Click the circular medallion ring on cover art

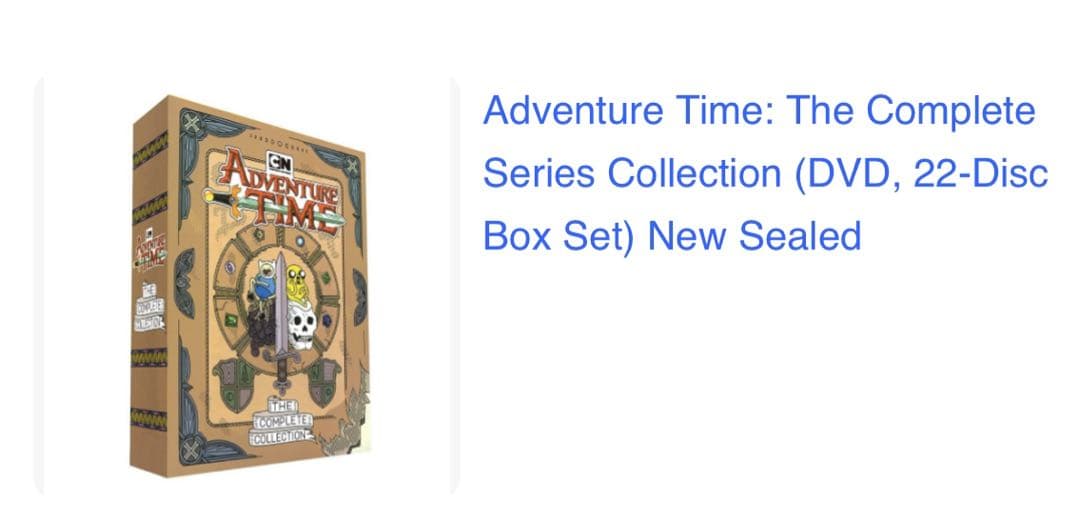point(278,297)
